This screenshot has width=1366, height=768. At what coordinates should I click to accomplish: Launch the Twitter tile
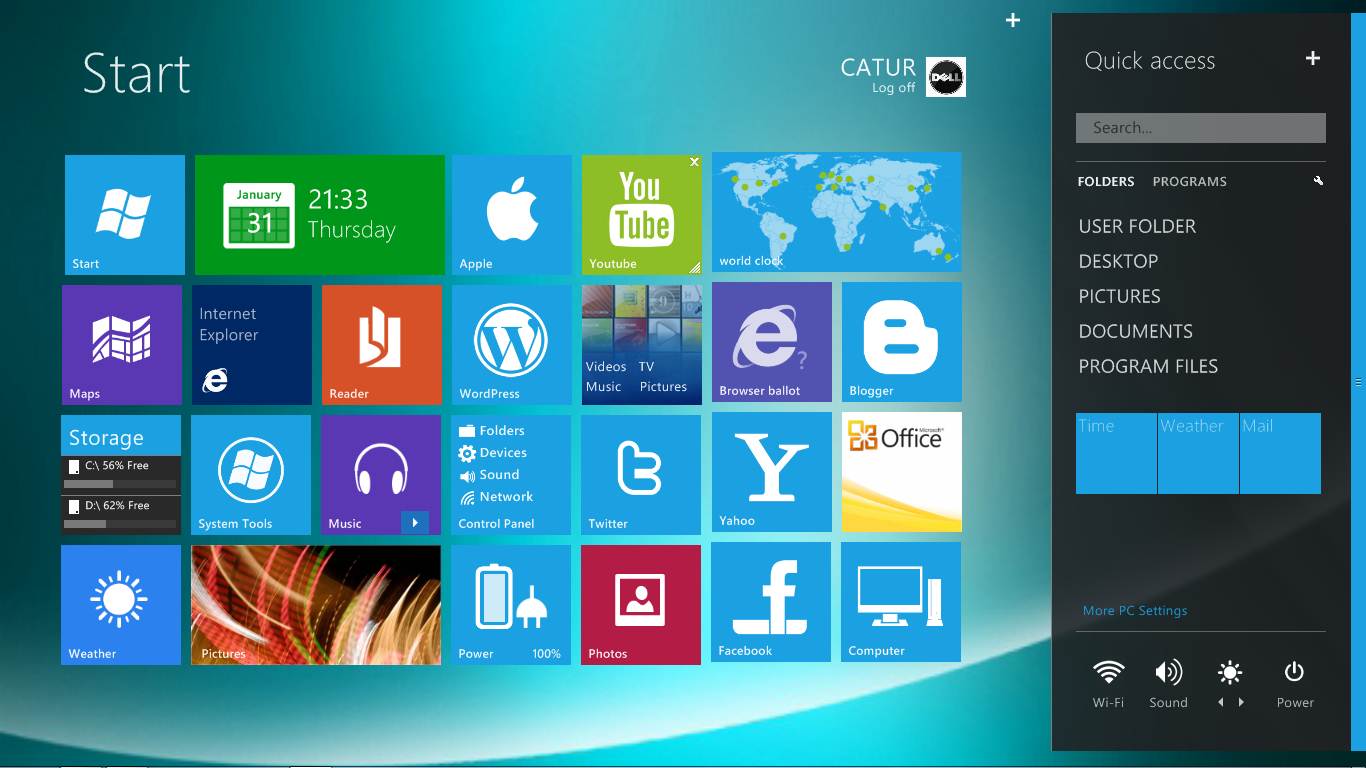(641, 475)
